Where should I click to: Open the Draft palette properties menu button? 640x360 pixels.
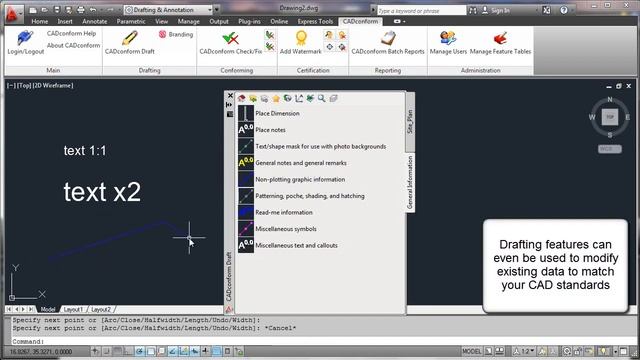click(x=230, y=114)
